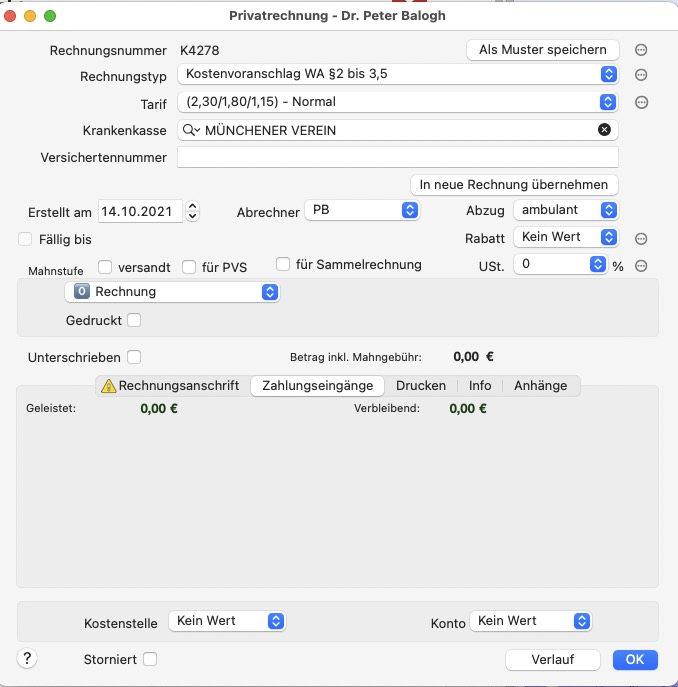Open the Rechnungstyp dropdown

click(x=398, y=74)
